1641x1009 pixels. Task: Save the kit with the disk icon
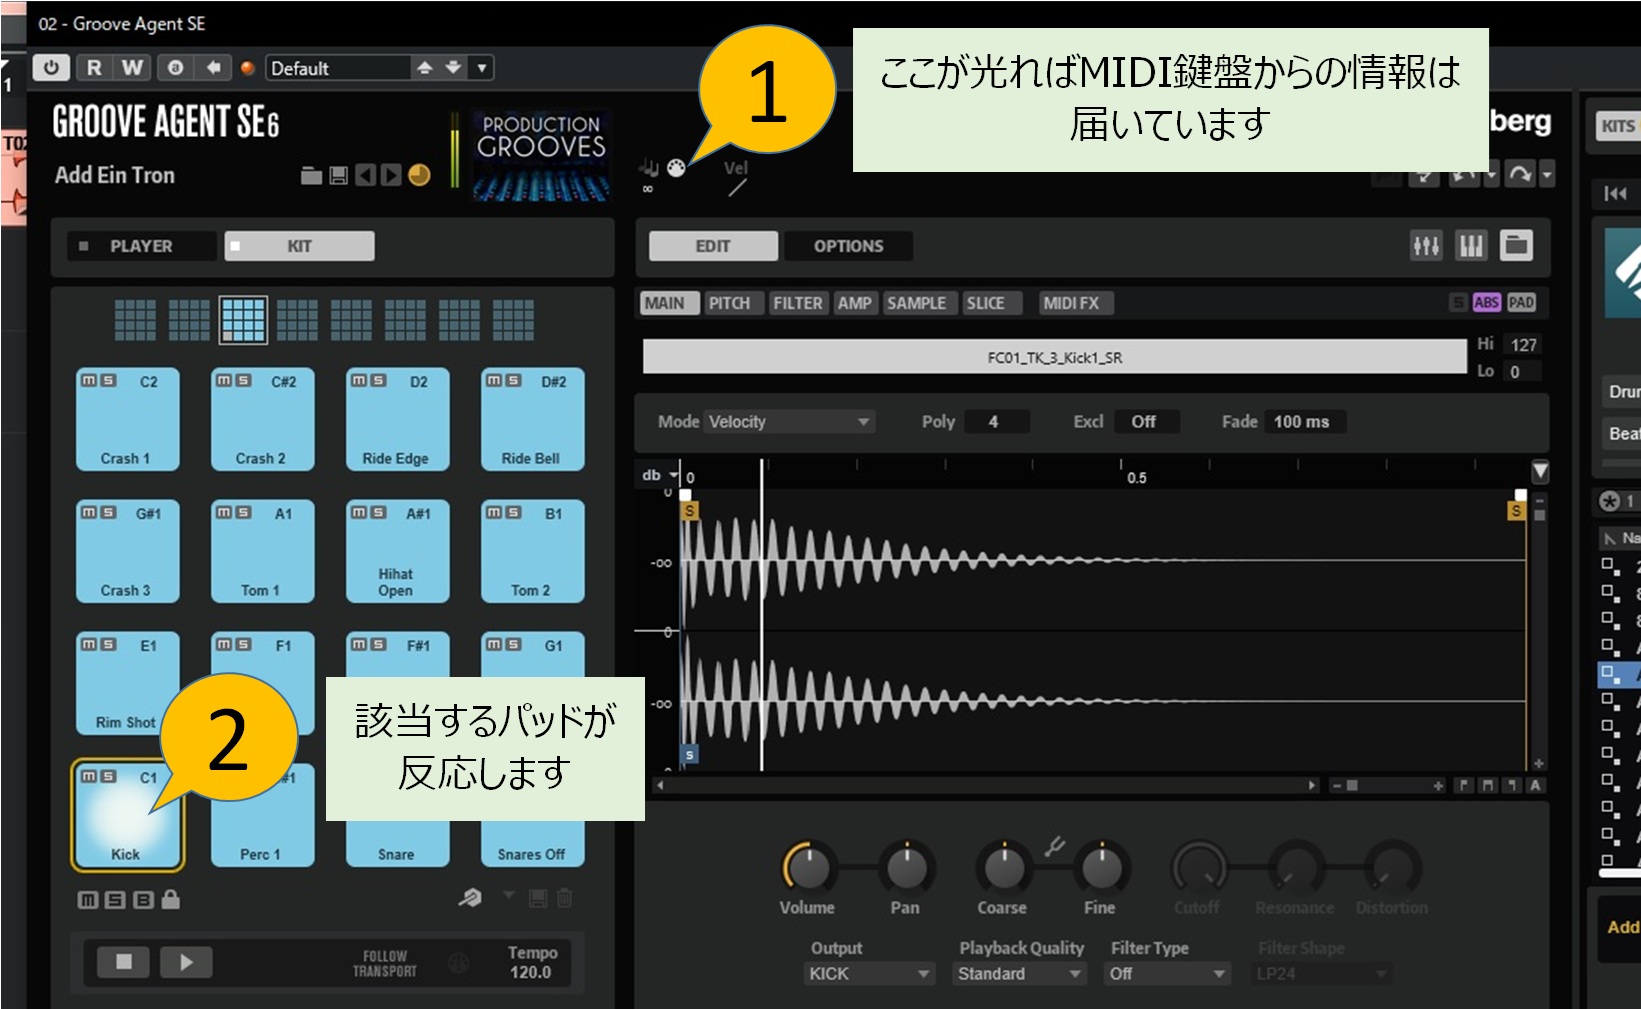338,176
